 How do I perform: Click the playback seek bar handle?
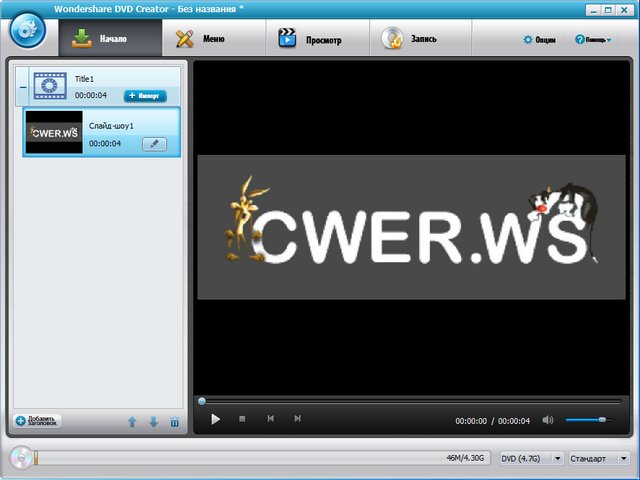pyautogui.click(x=202, y=401)
